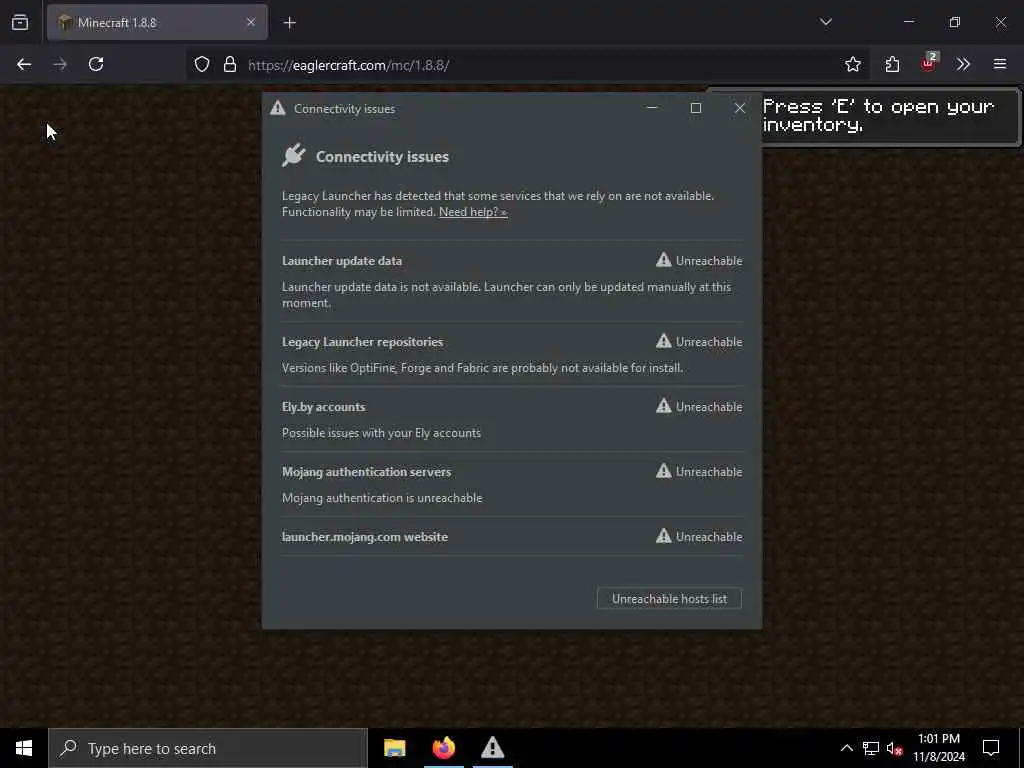The width and height of the screenshot is (1024, 768).
Task: Bookmark this page with the star icon
Action: (x=852, y=64)
